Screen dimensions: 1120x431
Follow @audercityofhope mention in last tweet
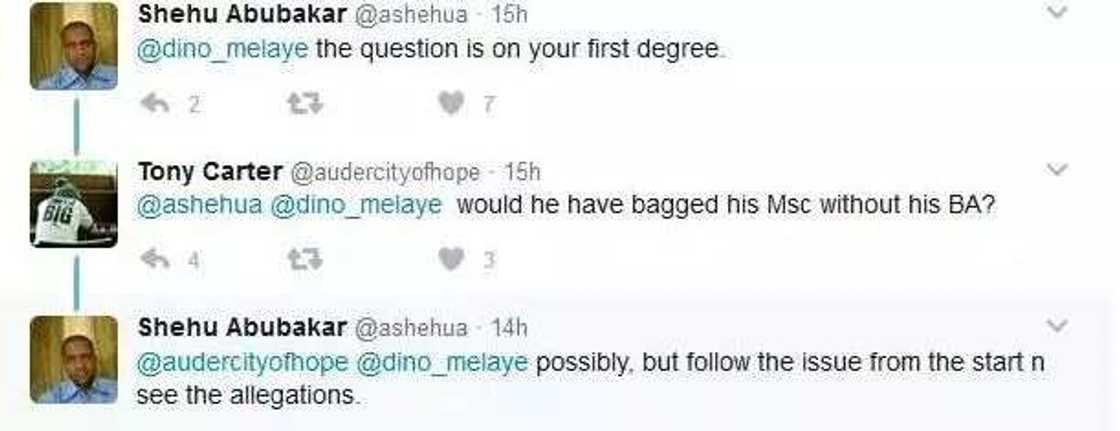click(x=241, y=362)
